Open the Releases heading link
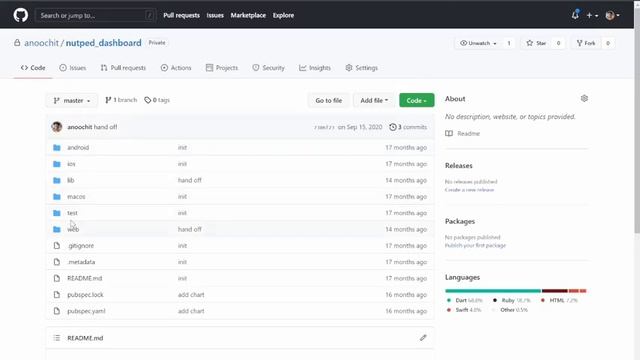The height and width of the screenshot is (360, 640). (458, 165)
